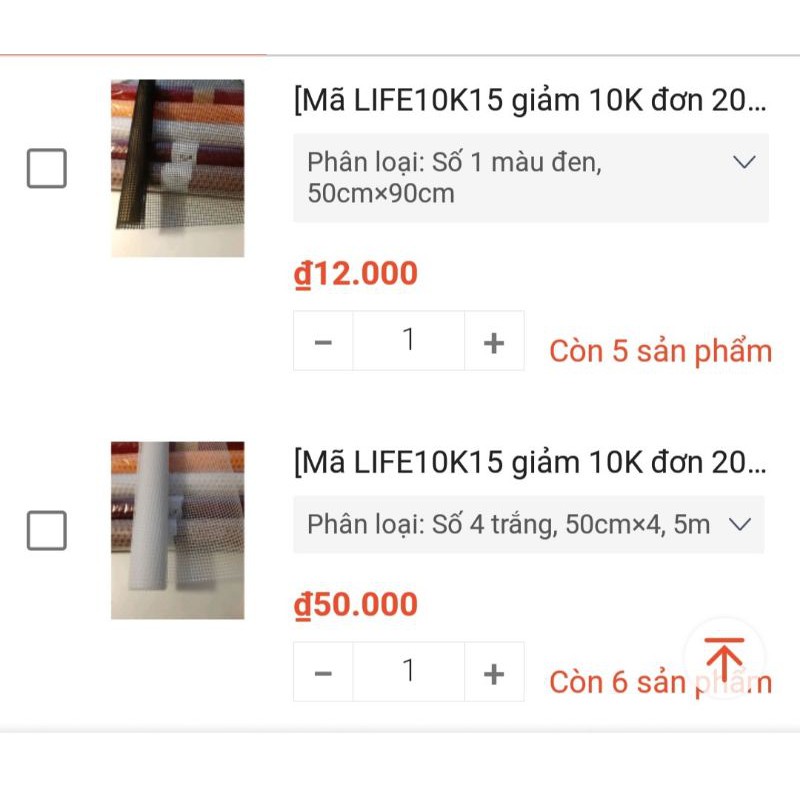
Task: Tap the scroll-to-top arrow icon
Action: [x=724, y=658]
